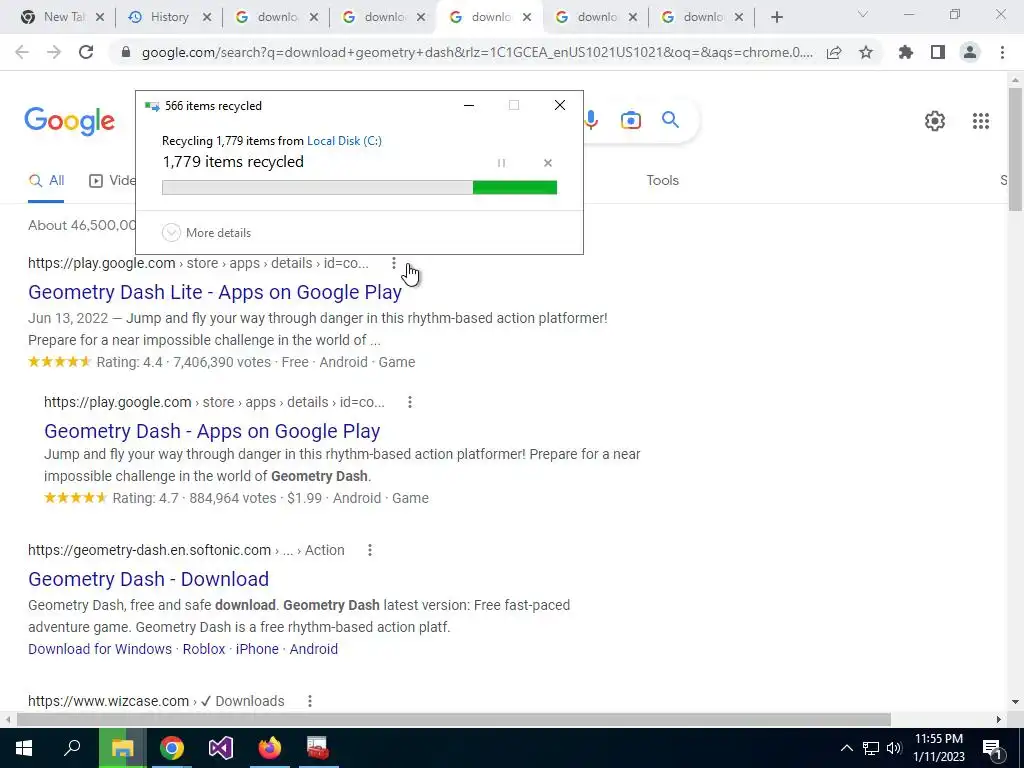Click the horizontal scrollbar thumb
The height and width of the screenshot is (768, 1024).
(454, 720)
